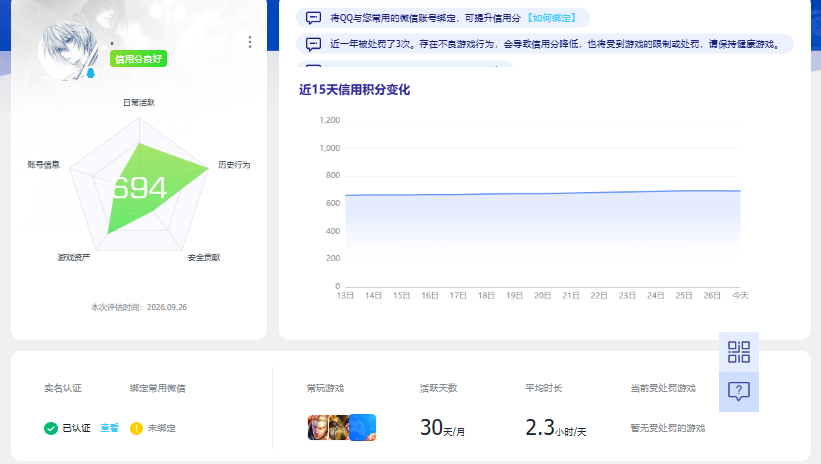Click the yellow 未绑定 warning icon
The width and height of the screenshot is (821, 464).
[136, 428]
